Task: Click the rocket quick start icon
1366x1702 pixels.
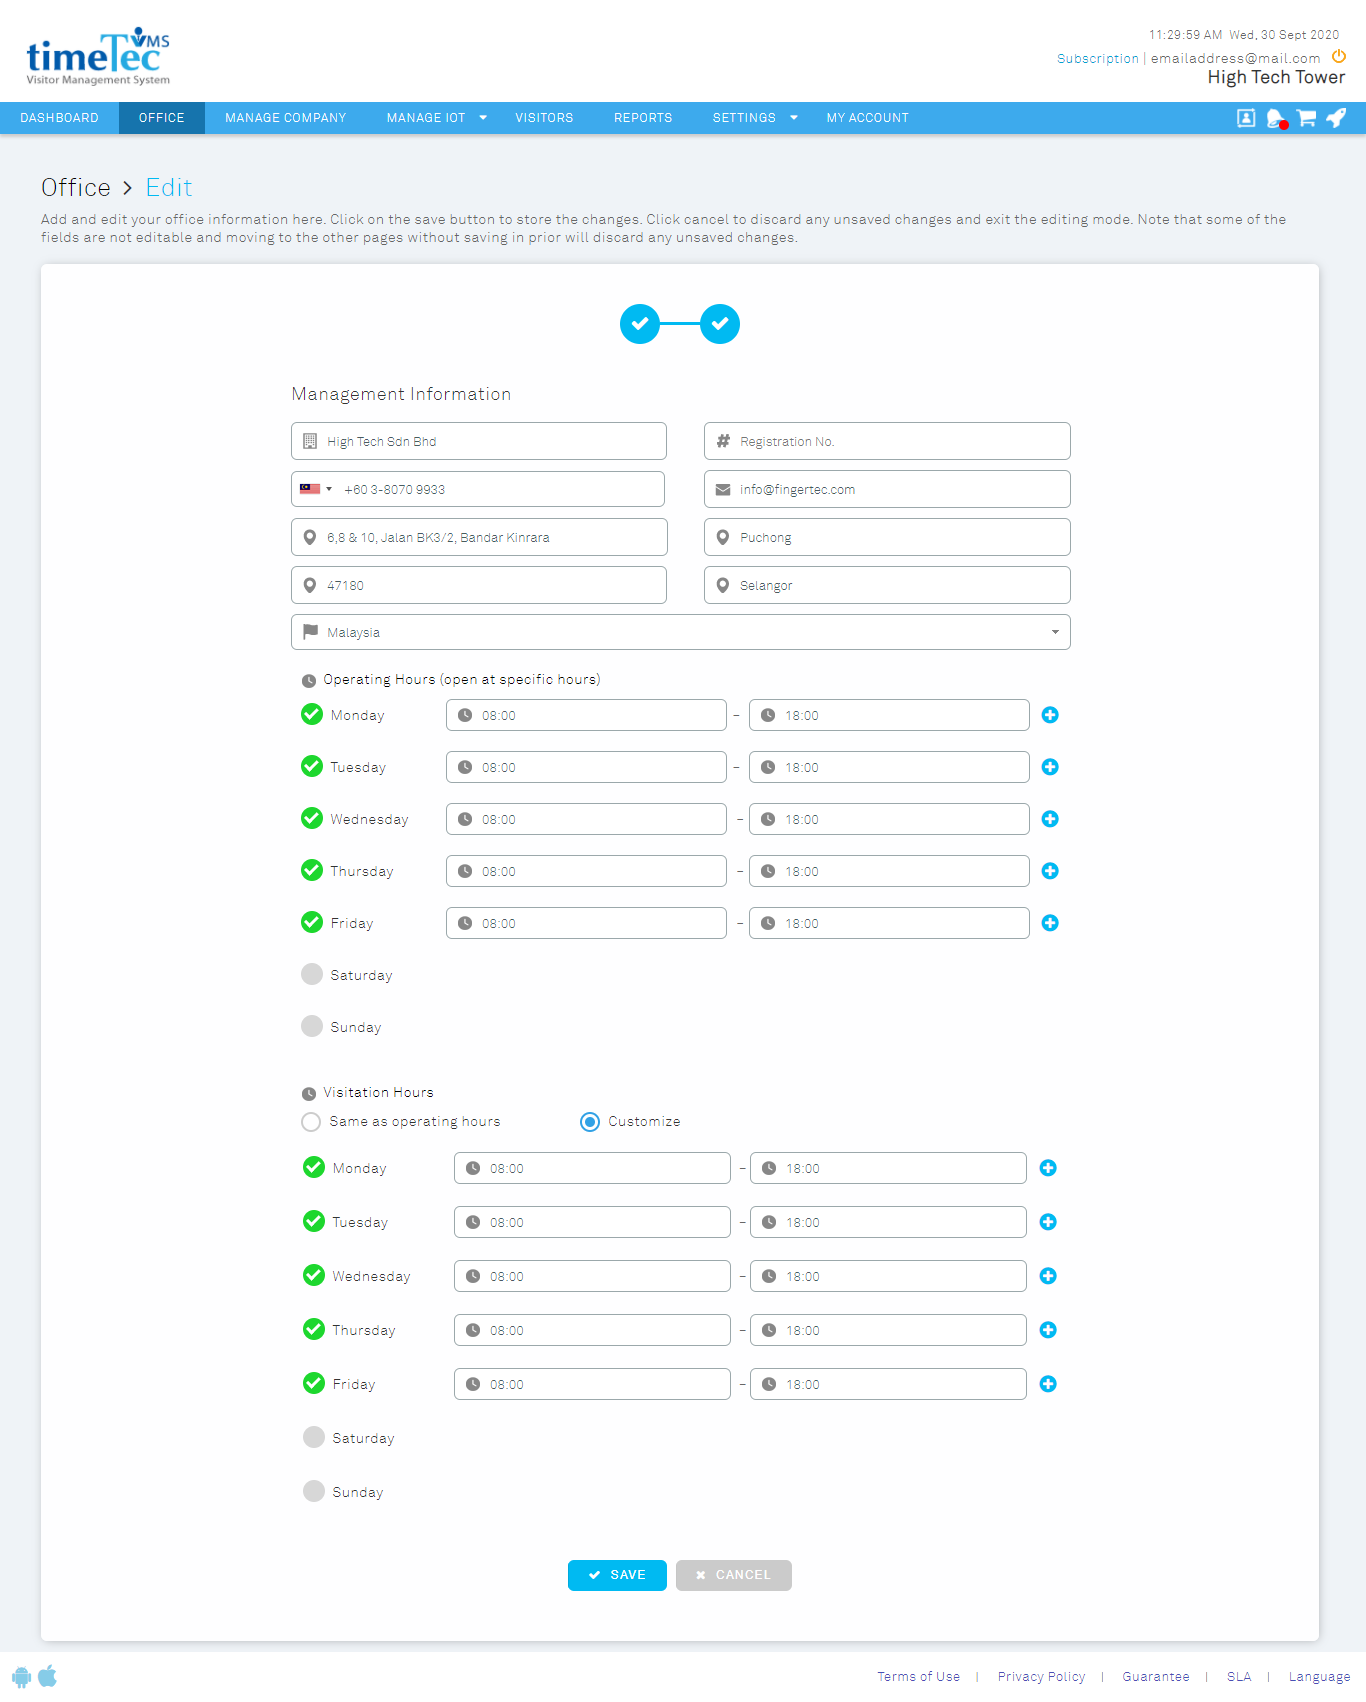Action: tap(1336, 118)
